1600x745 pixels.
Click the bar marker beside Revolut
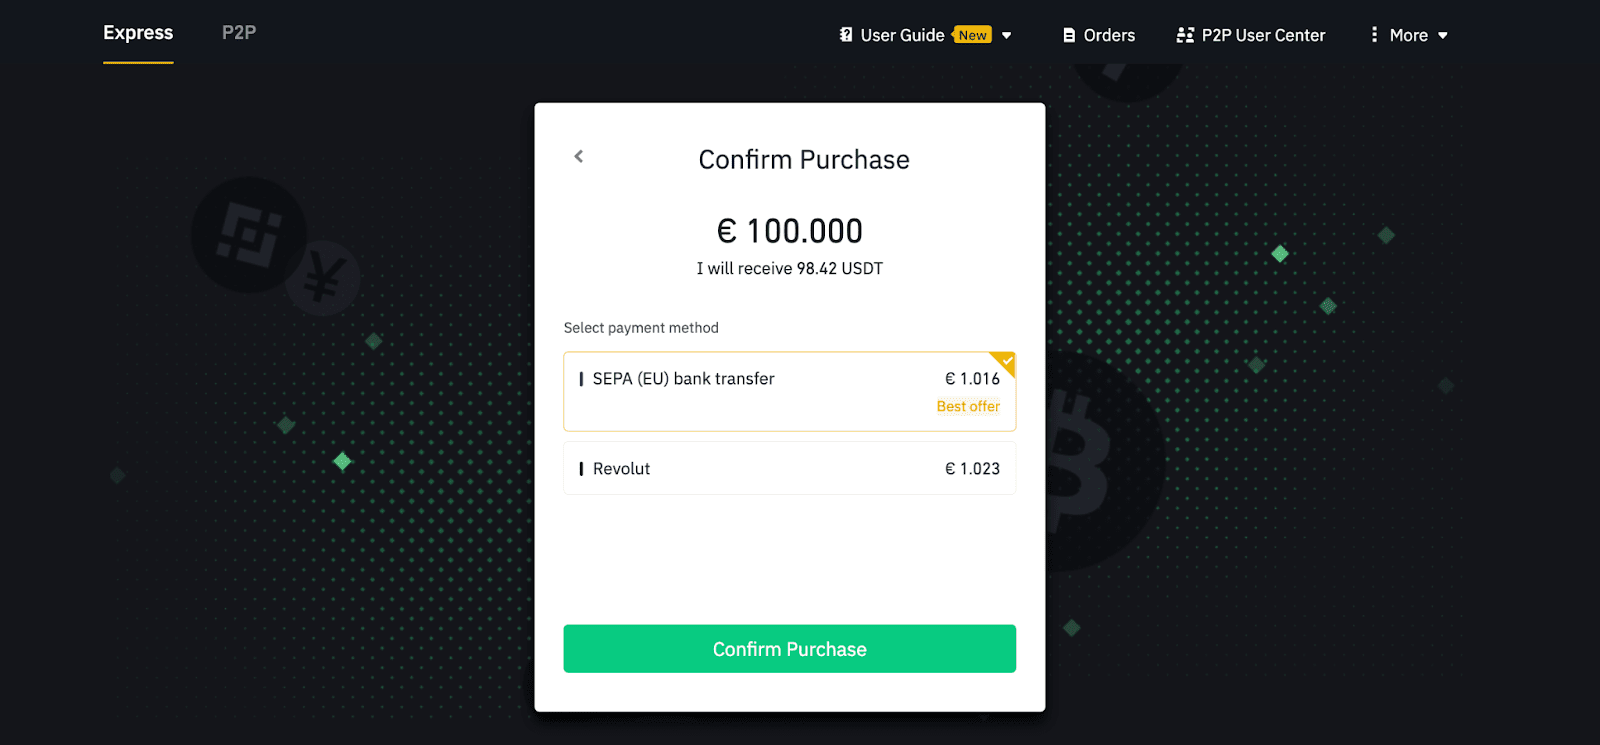pos(581,469)
